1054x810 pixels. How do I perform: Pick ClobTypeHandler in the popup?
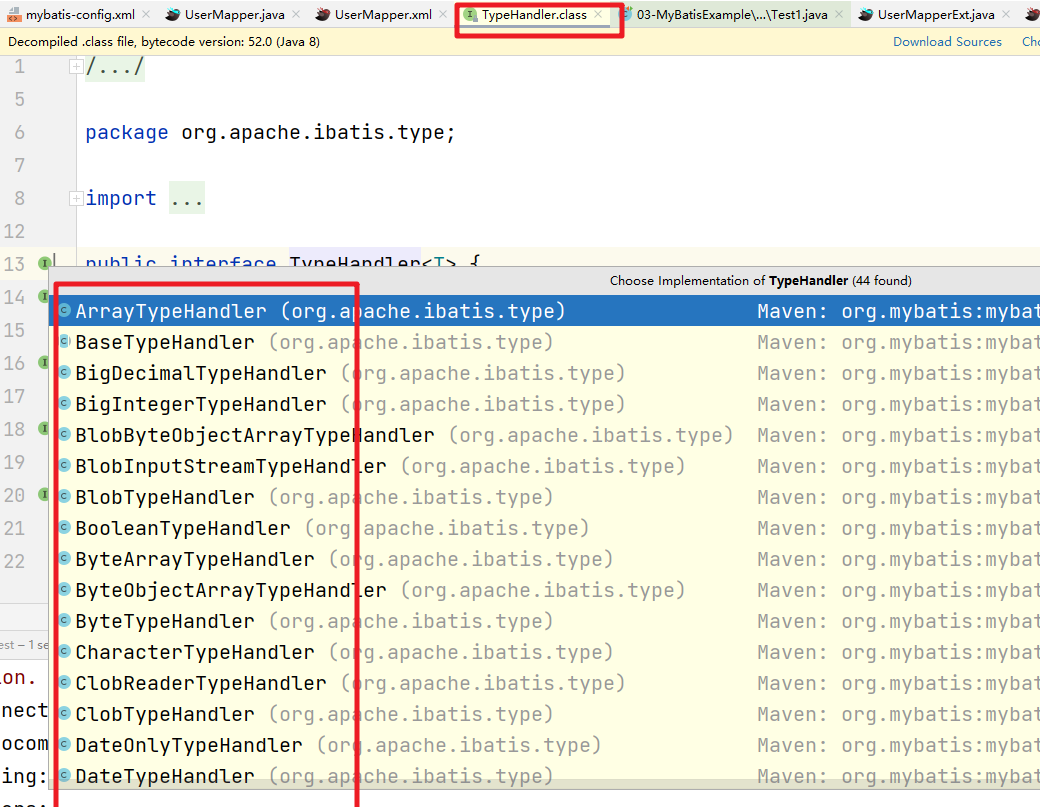point(544,714)
